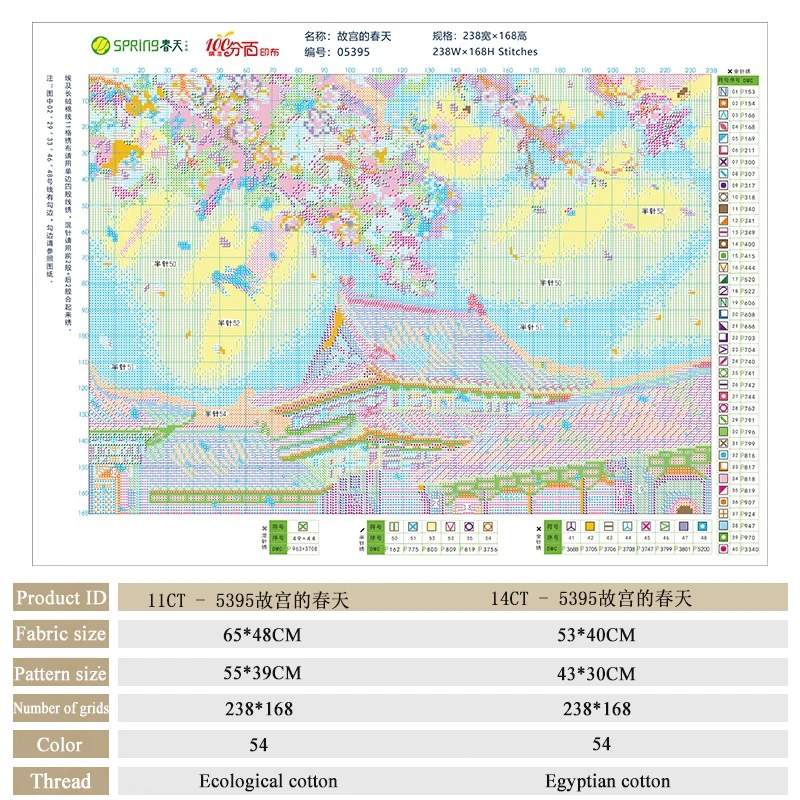
Task: Click the 'P5200' code in the bottom legend
Action: [703, 549]
